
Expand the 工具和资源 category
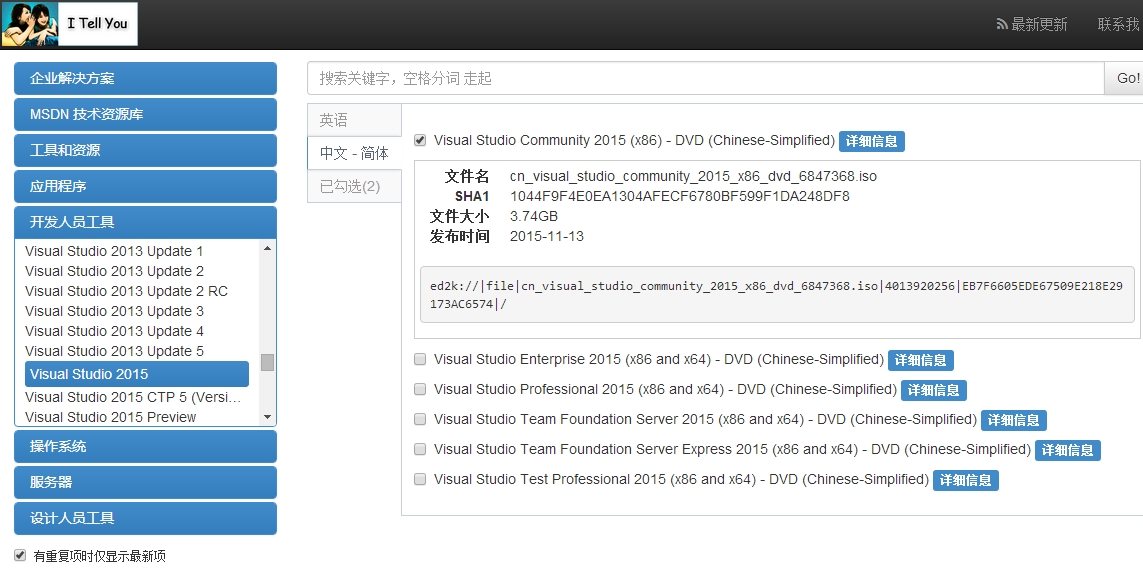tap(145, 151)
